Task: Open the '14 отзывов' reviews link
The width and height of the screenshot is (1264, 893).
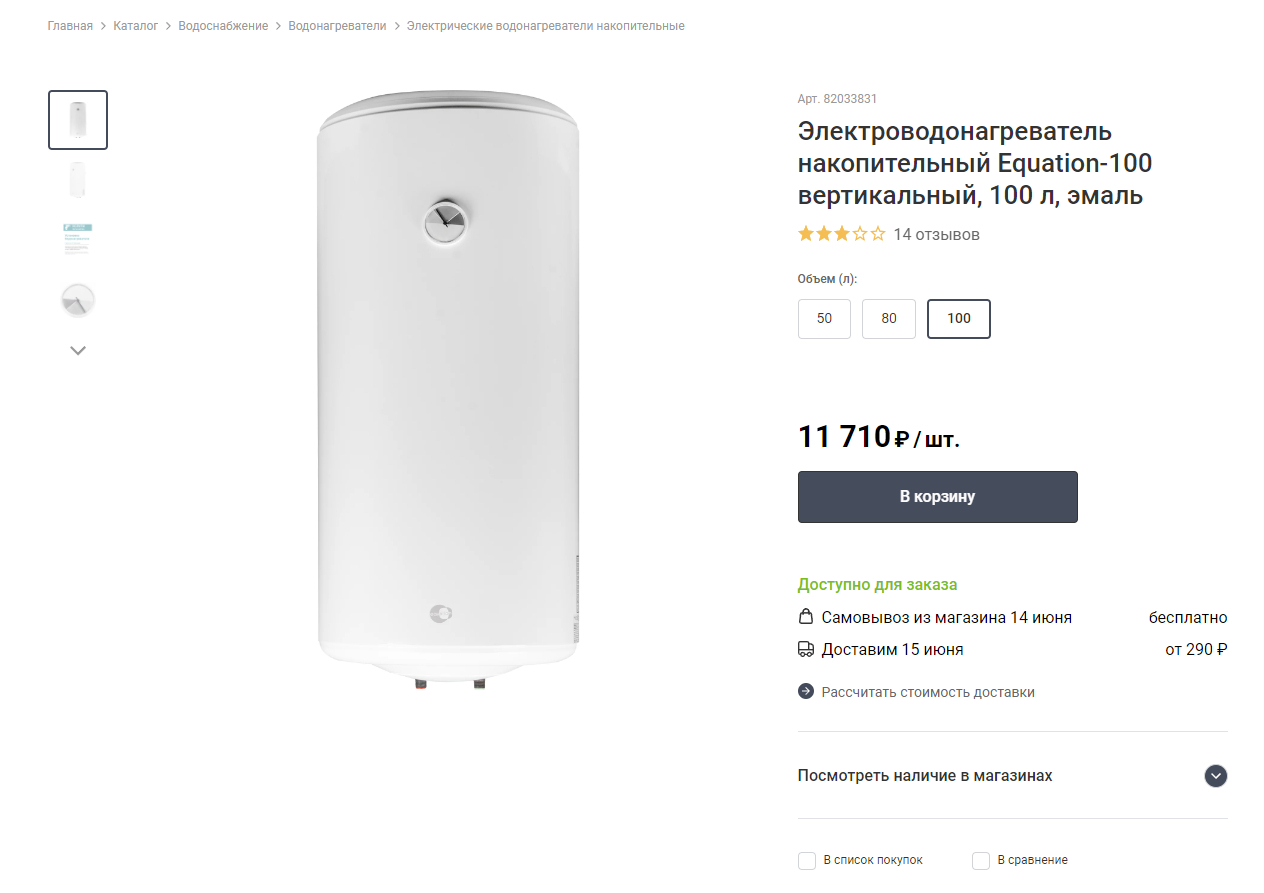Action: (x=936, y=234)
